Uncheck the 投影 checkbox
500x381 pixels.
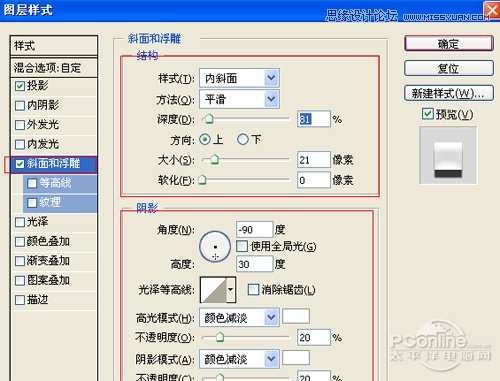click(20, 86)
